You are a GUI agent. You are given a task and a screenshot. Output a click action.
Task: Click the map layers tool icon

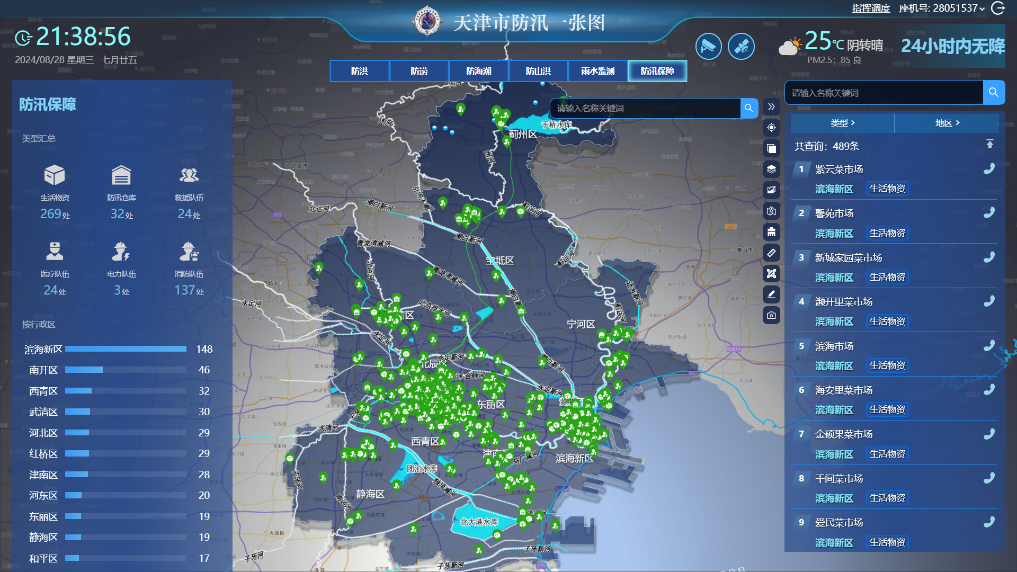coord(771,168)
